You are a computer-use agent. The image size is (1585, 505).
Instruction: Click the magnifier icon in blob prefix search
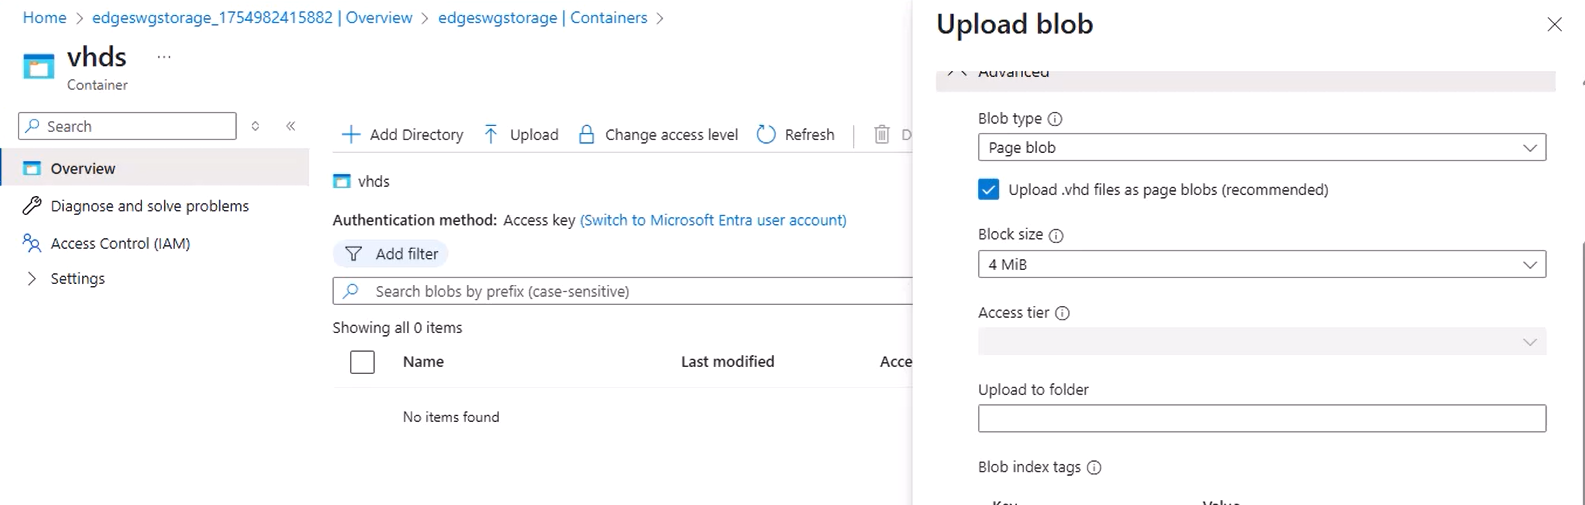pos(351,291)
